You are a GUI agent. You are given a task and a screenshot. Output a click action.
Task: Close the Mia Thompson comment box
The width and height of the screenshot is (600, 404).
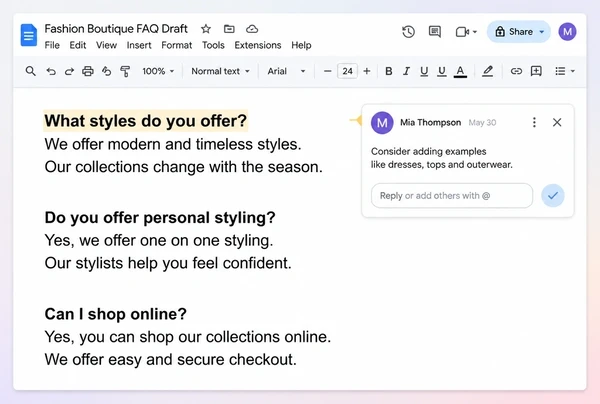(x=557, y=122)
